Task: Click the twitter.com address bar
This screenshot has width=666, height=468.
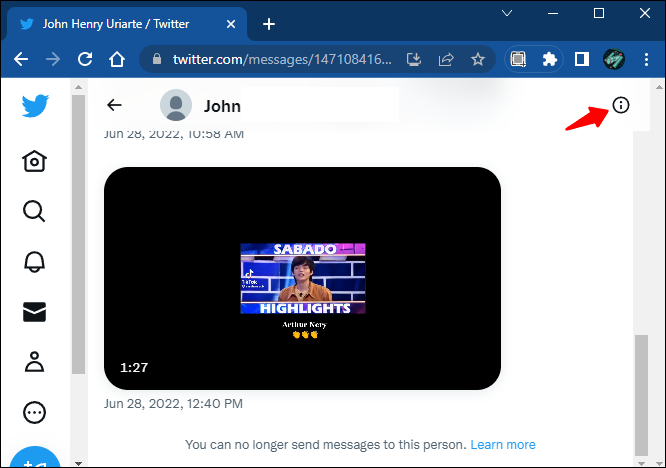Action: [x=282, y=59]
